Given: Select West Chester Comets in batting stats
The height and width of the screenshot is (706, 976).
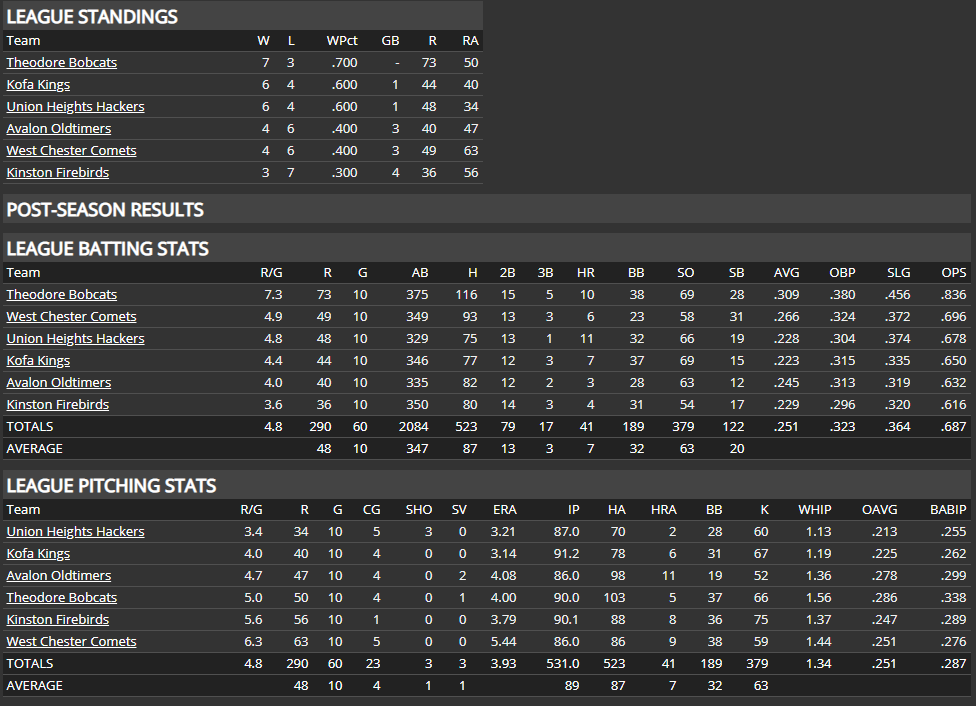Looking at the screenshot, I should (71, 316).
